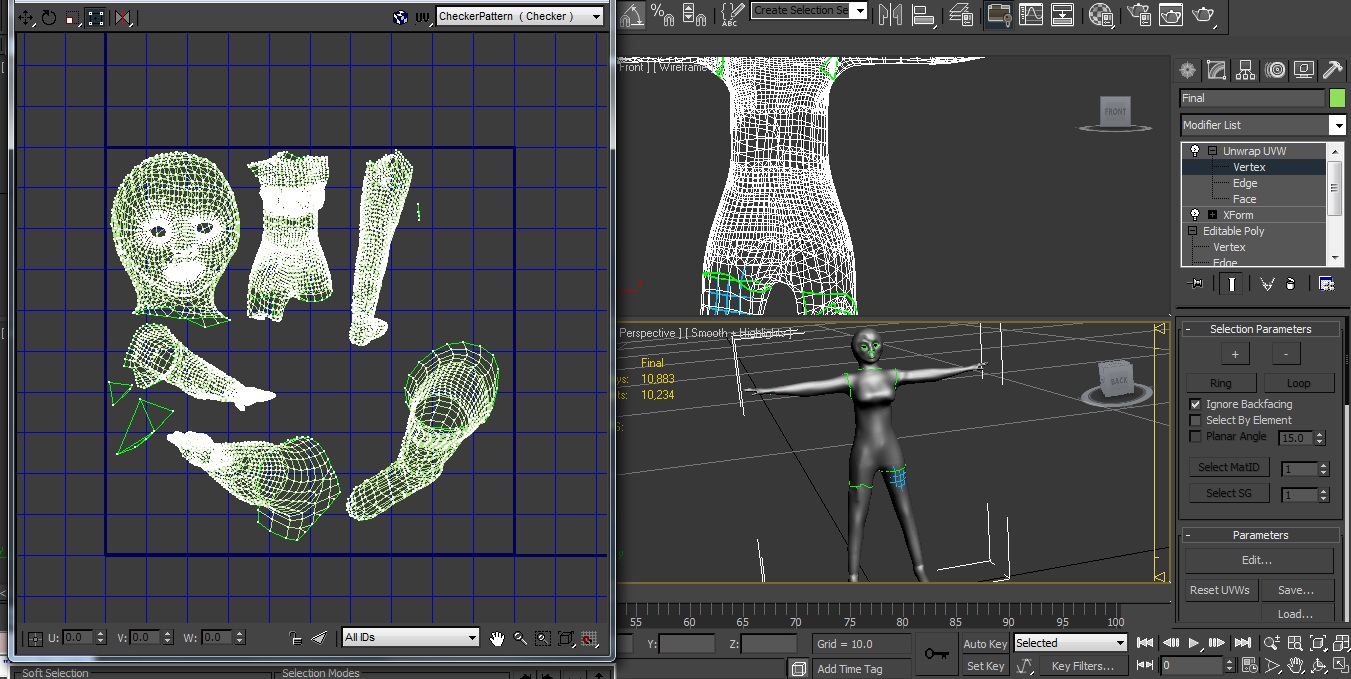
Task: Click the Play Animation button
Action: [x=1194, y=643]
